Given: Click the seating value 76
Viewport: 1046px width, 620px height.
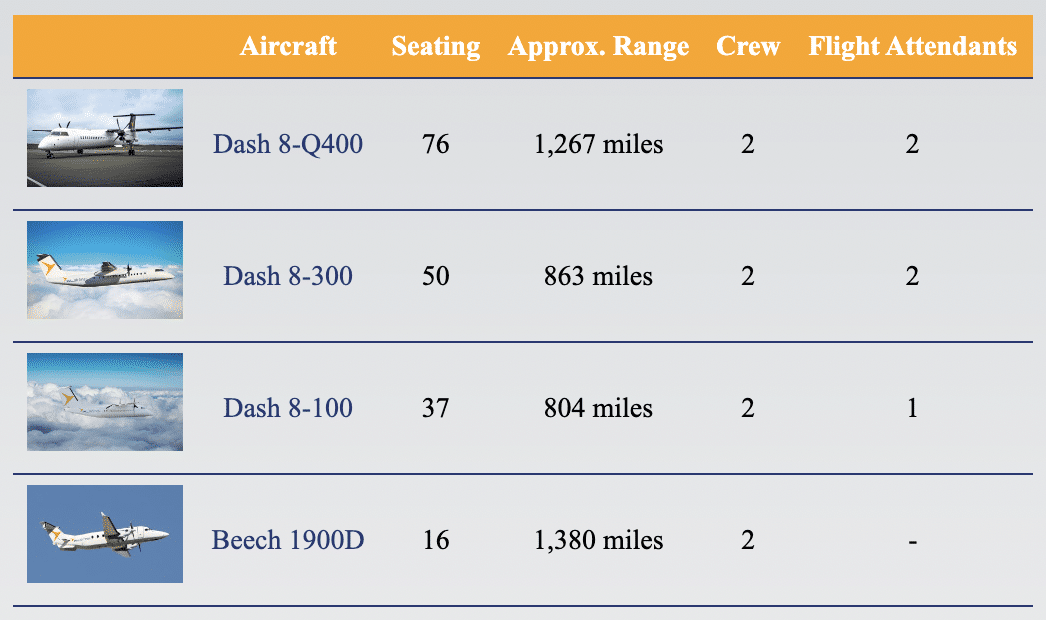Looking at the screenshot, I should [x=436, y=144].
